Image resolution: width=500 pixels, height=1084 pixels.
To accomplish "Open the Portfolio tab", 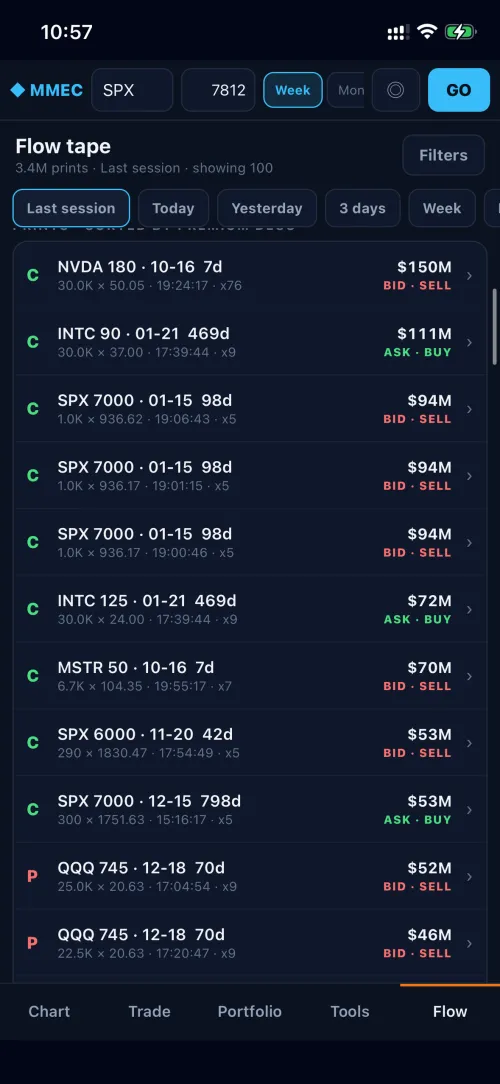I will [250, 1011].
